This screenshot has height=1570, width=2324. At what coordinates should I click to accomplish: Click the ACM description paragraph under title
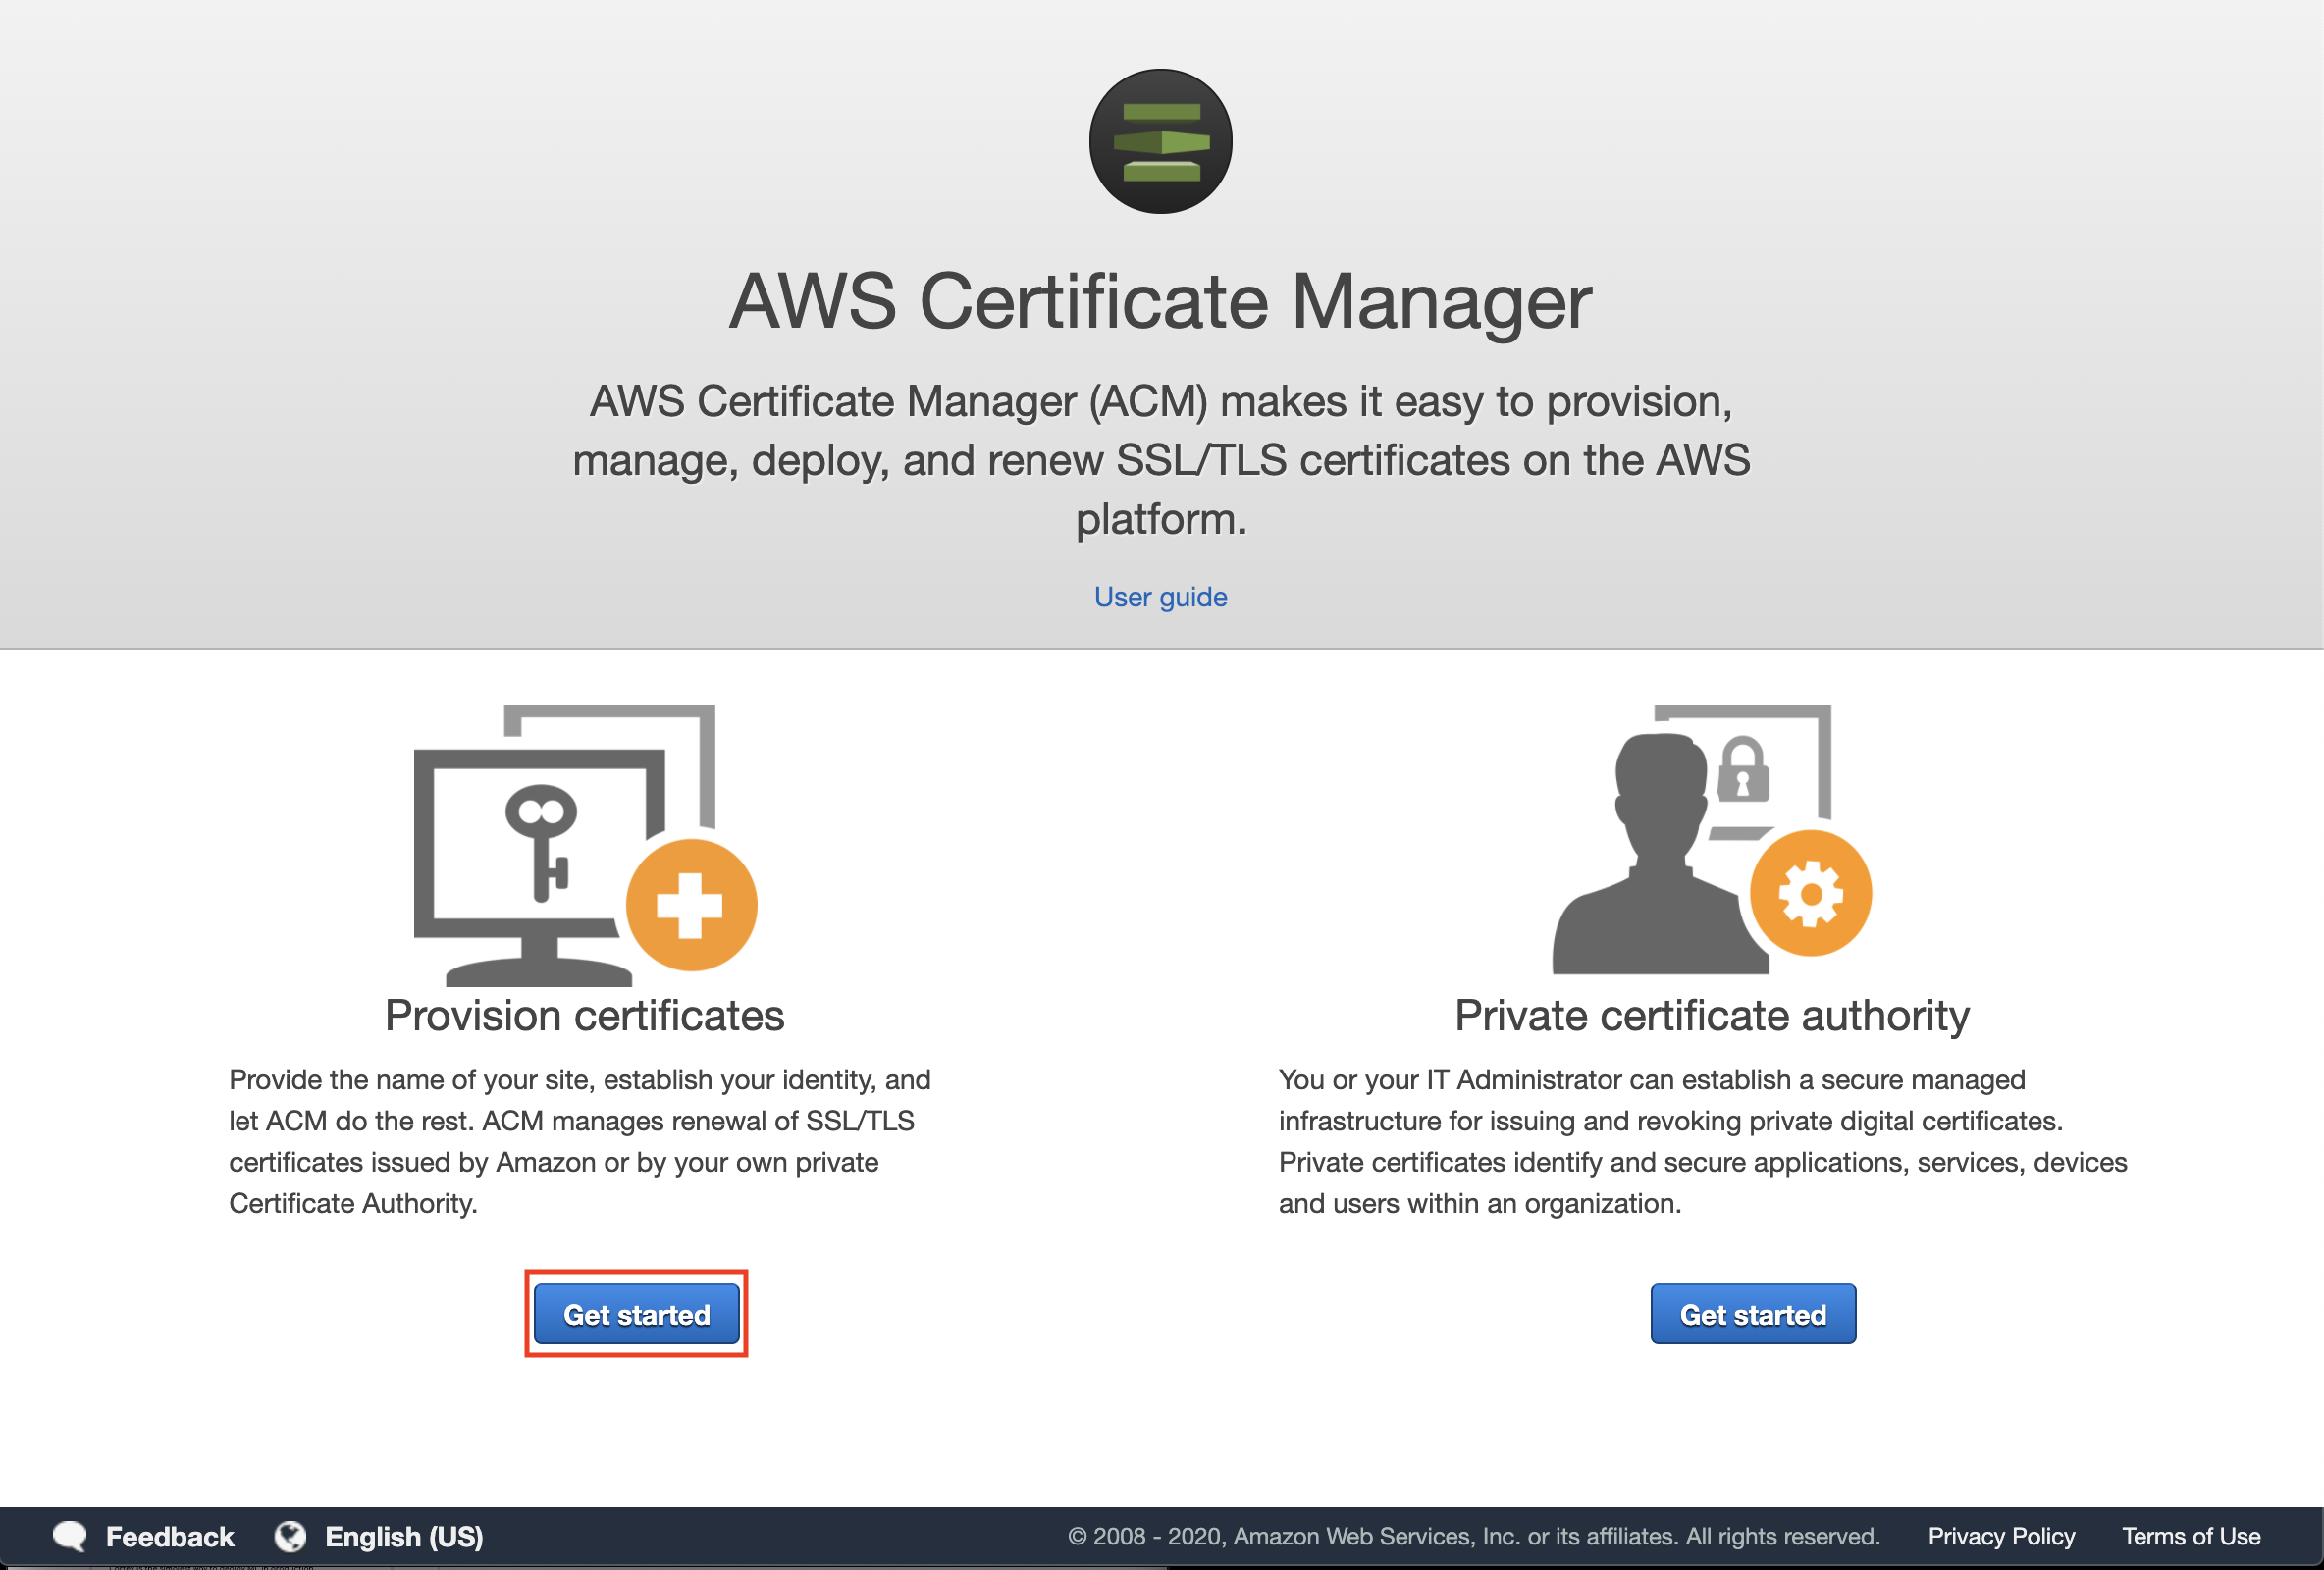tap(1160, 460)
